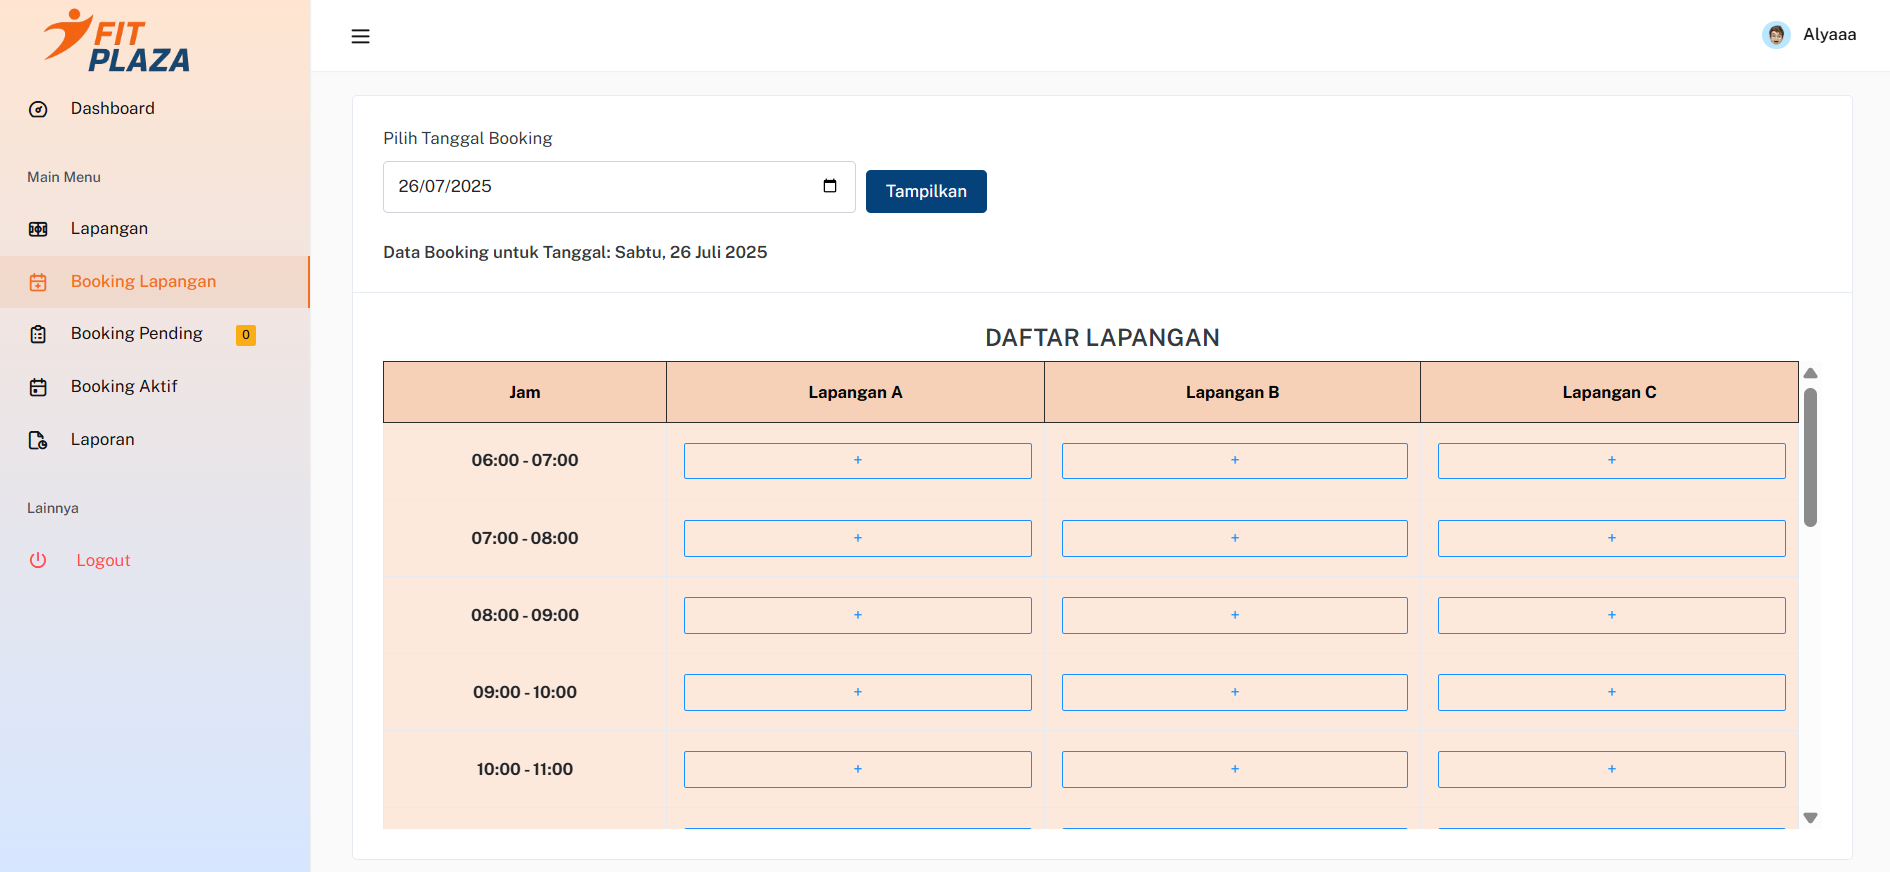Add booking for Lapangan C at 10:00 - 11:00
1890x872 pixels.
(1611, 769)
